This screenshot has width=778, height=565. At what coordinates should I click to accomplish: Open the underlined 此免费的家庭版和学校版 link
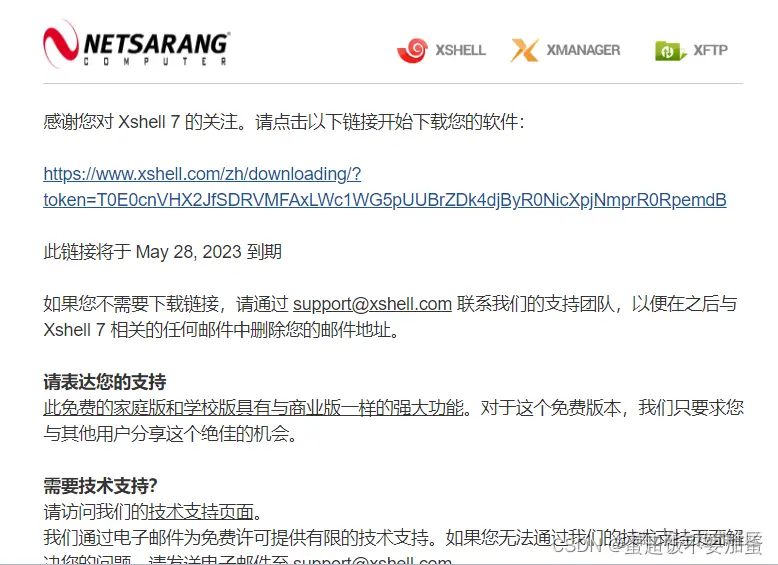254,408
